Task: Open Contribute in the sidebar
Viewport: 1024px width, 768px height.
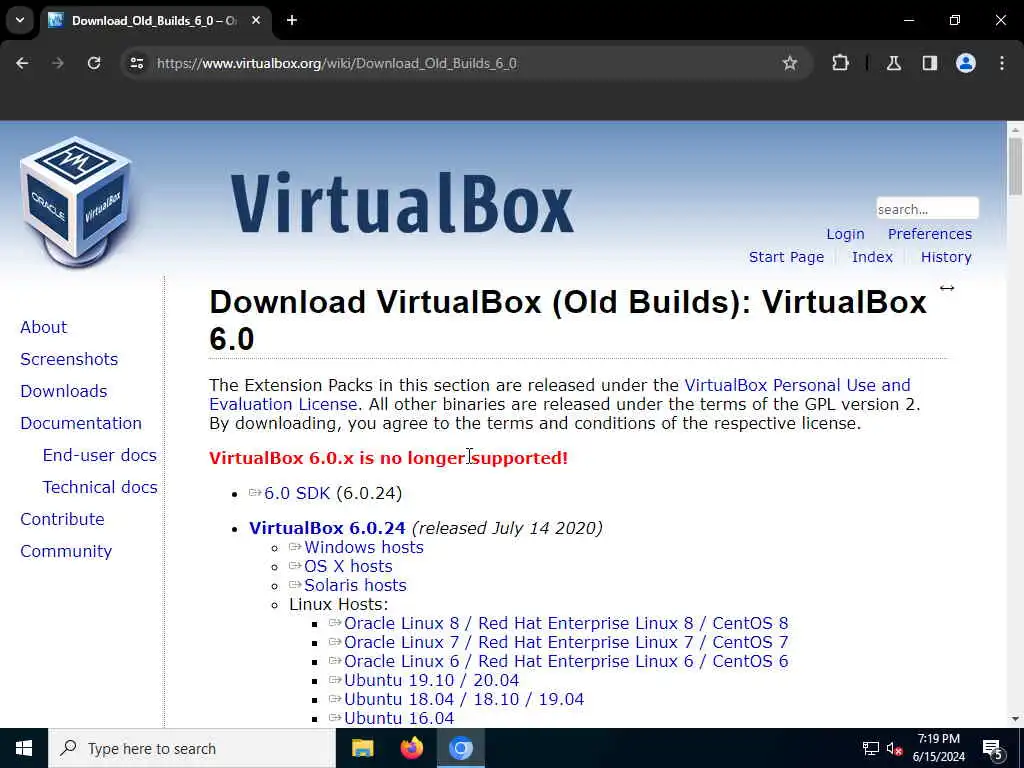Action: pyautogui.click(x=63, y=519)
